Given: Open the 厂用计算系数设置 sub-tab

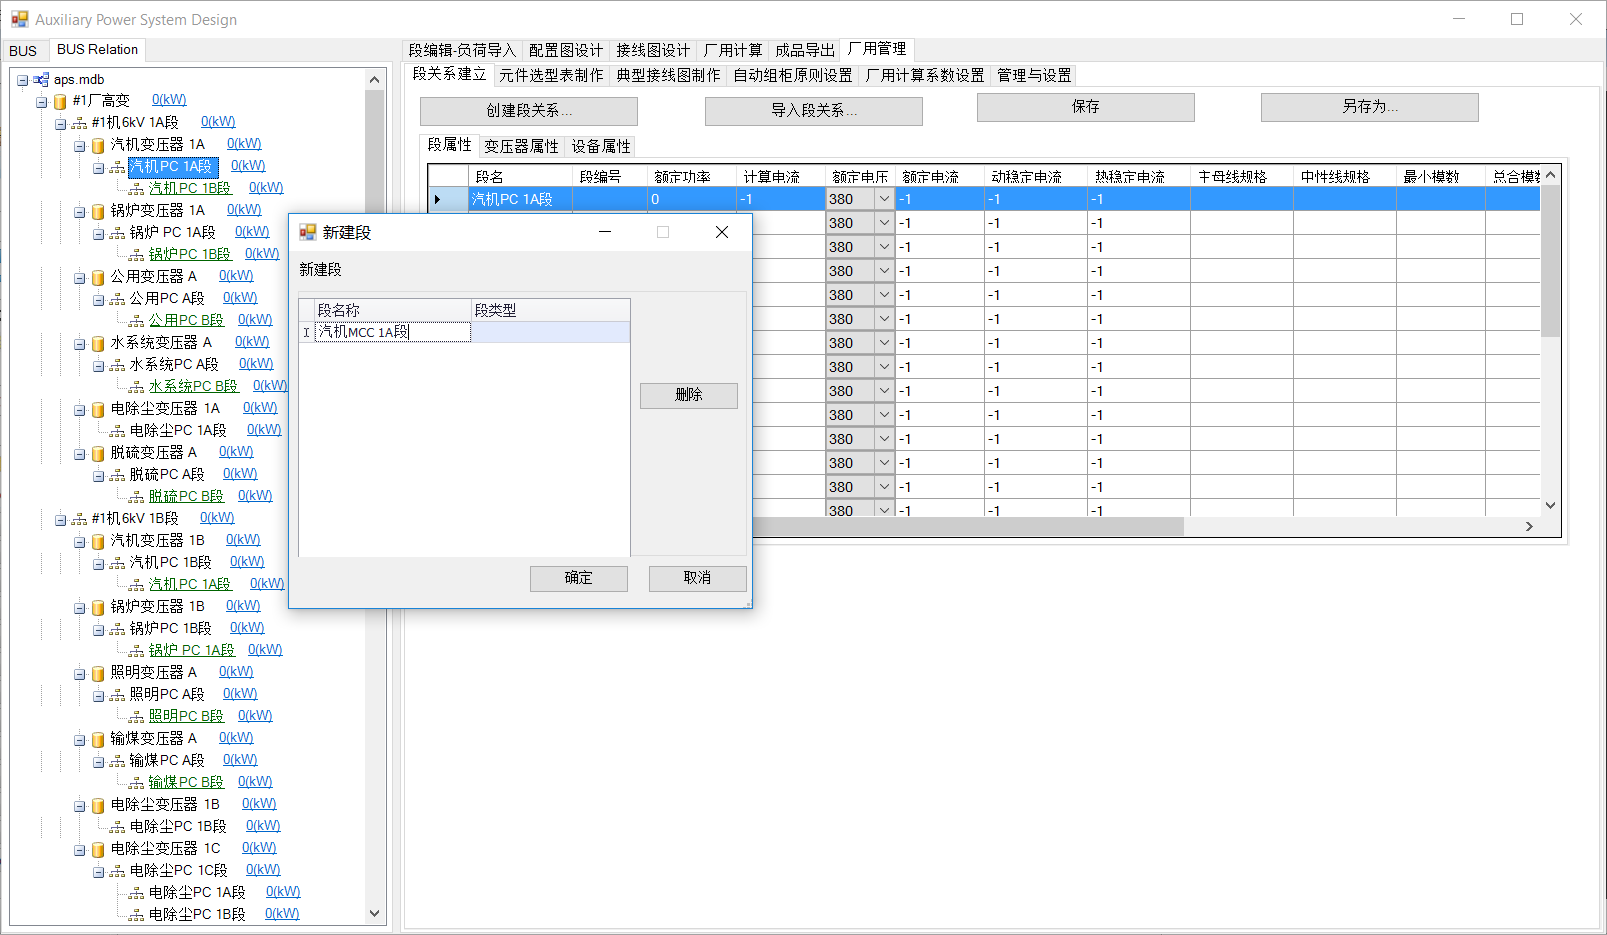Looking at the screenshot, I should click(x=925, y=75).
